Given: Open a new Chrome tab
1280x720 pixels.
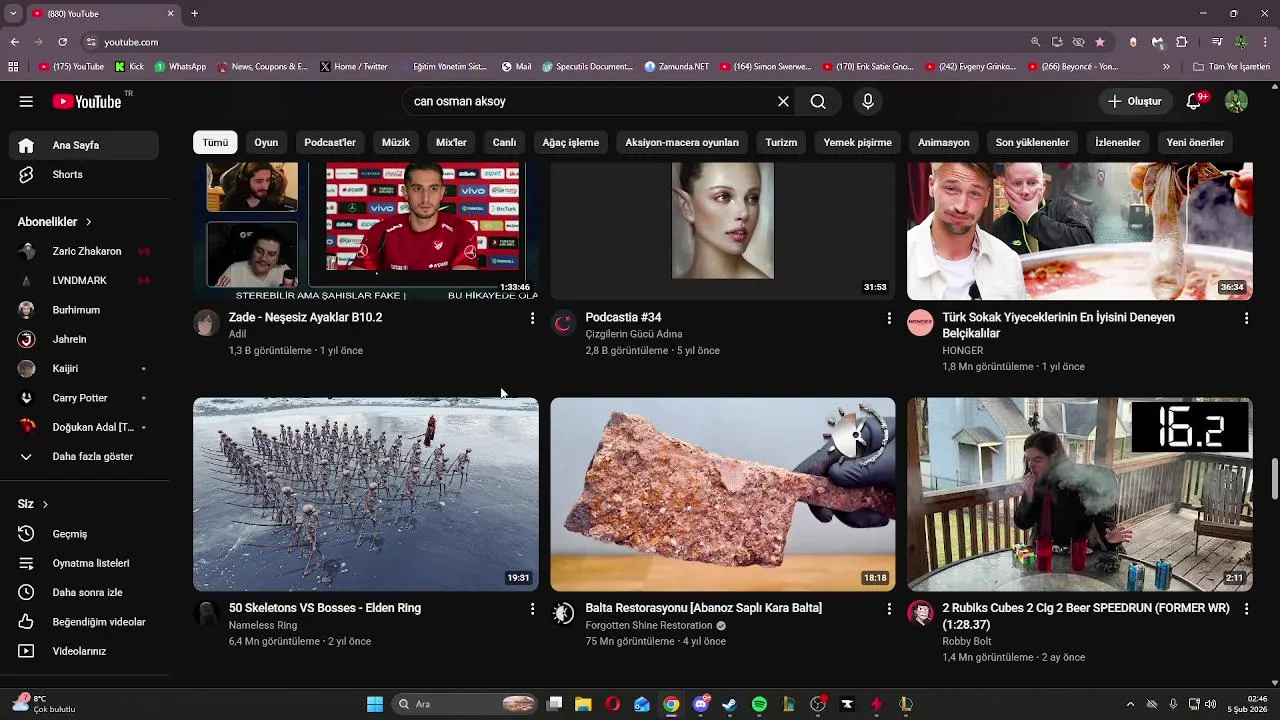Looking at the screenshot, I should click(194, 13).
